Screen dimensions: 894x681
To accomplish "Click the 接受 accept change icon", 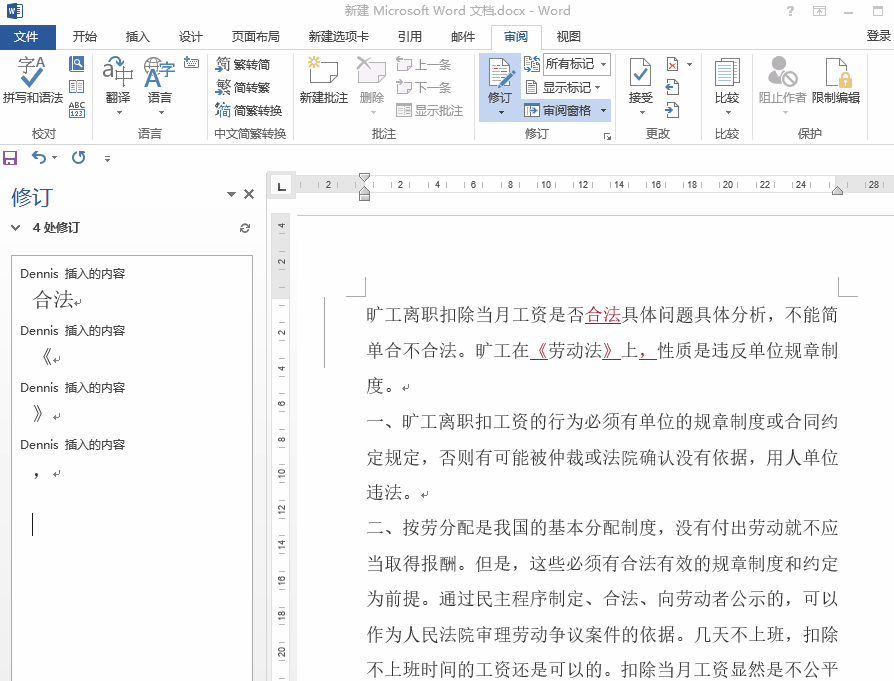I will point(640,80).
